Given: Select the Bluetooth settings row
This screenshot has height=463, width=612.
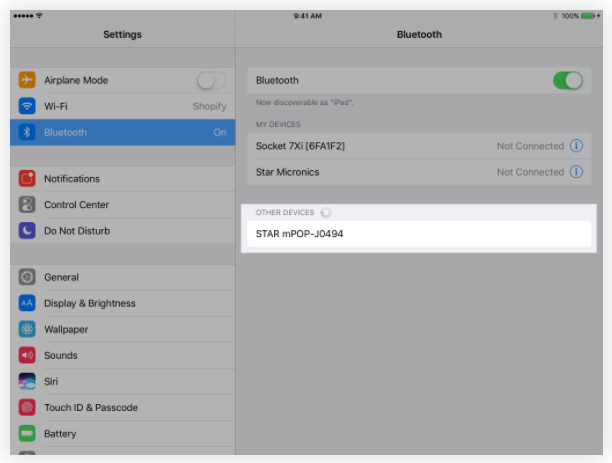Looking at the screenshot, I should point(123,132).
